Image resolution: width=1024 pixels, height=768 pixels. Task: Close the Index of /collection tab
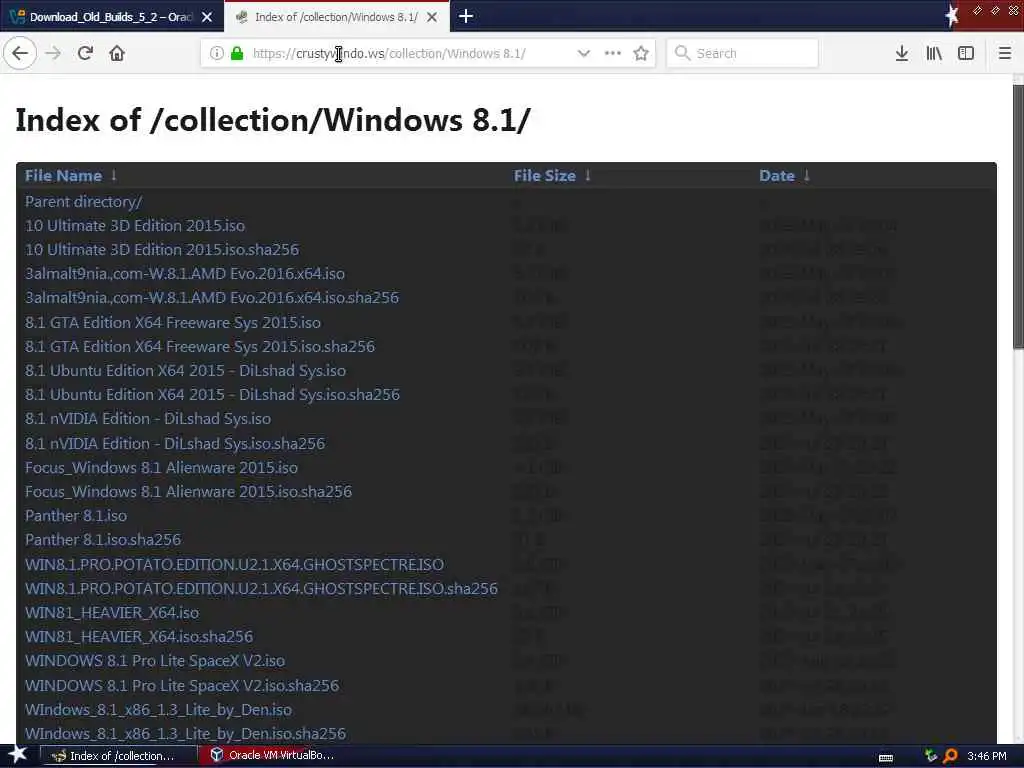point(432,17)
